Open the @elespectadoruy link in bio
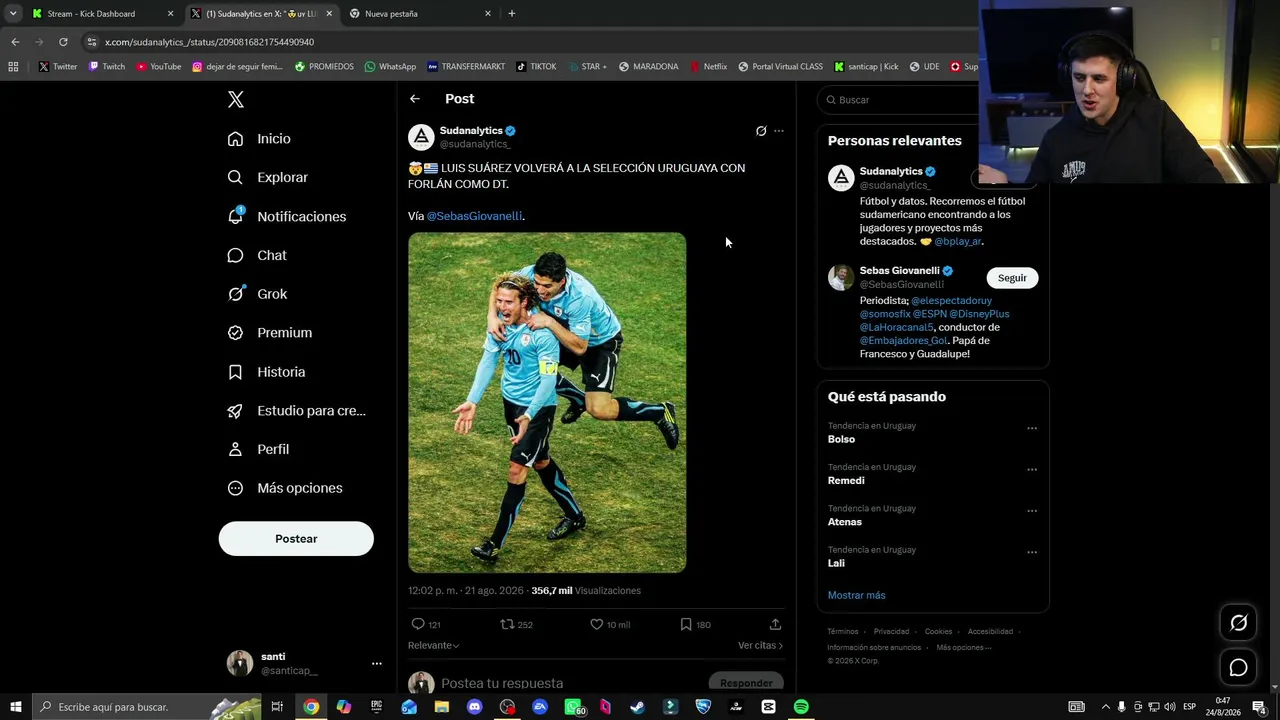Viewport: 1280px width, 720px height. (x=951, y=300)
